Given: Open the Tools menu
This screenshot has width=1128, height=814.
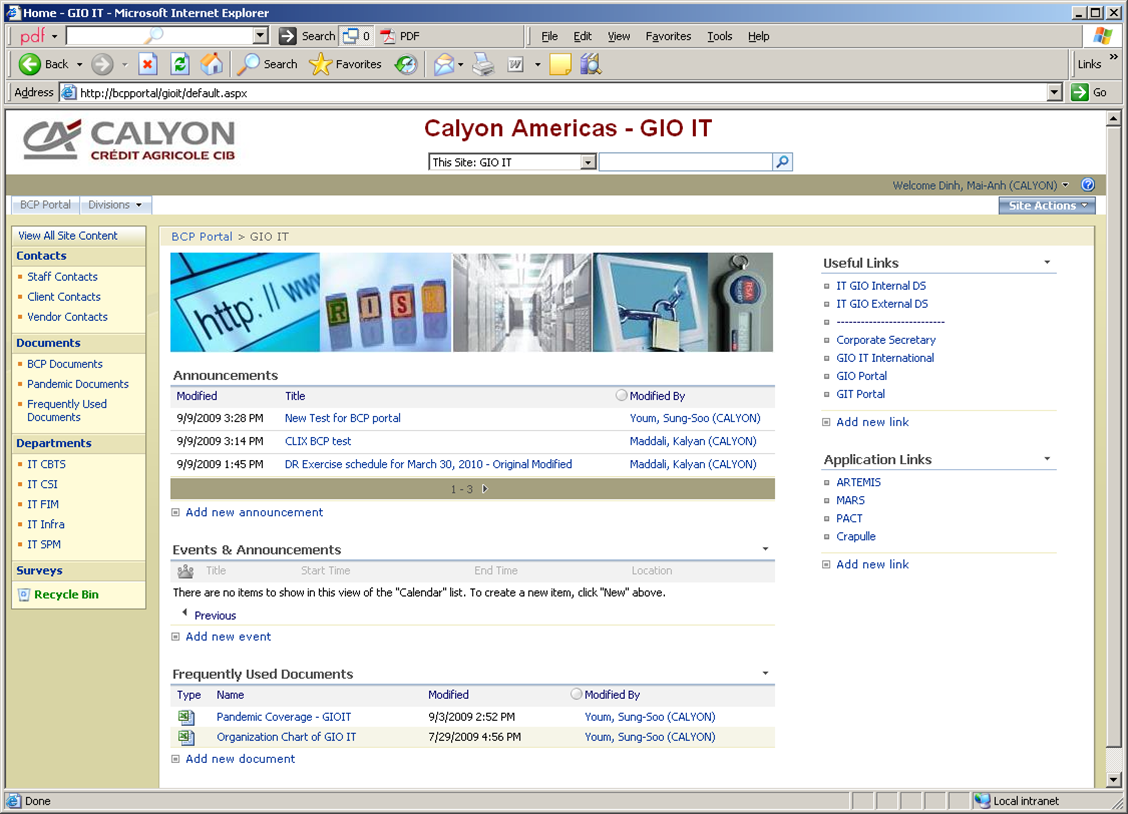Looking at the screenshot, I should [x=719, y=36].
